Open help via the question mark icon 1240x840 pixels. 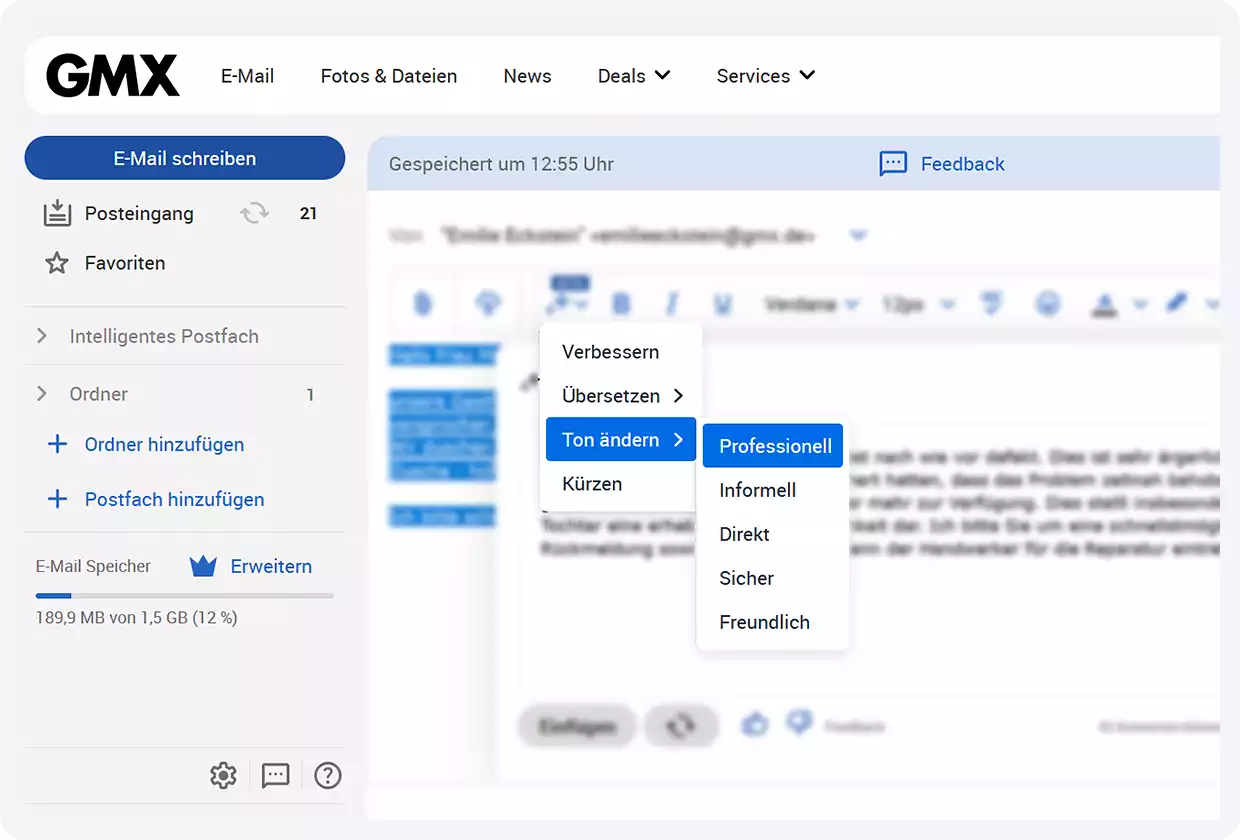click(328, 775)
